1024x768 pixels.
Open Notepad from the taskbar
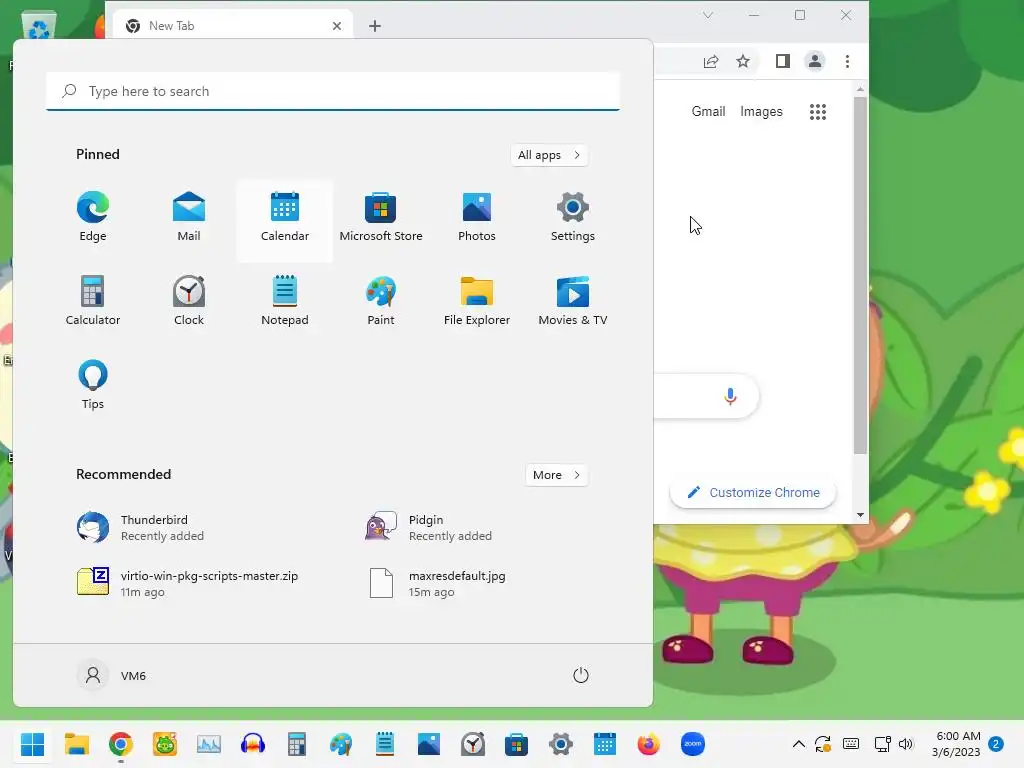(x=385, y=744)
